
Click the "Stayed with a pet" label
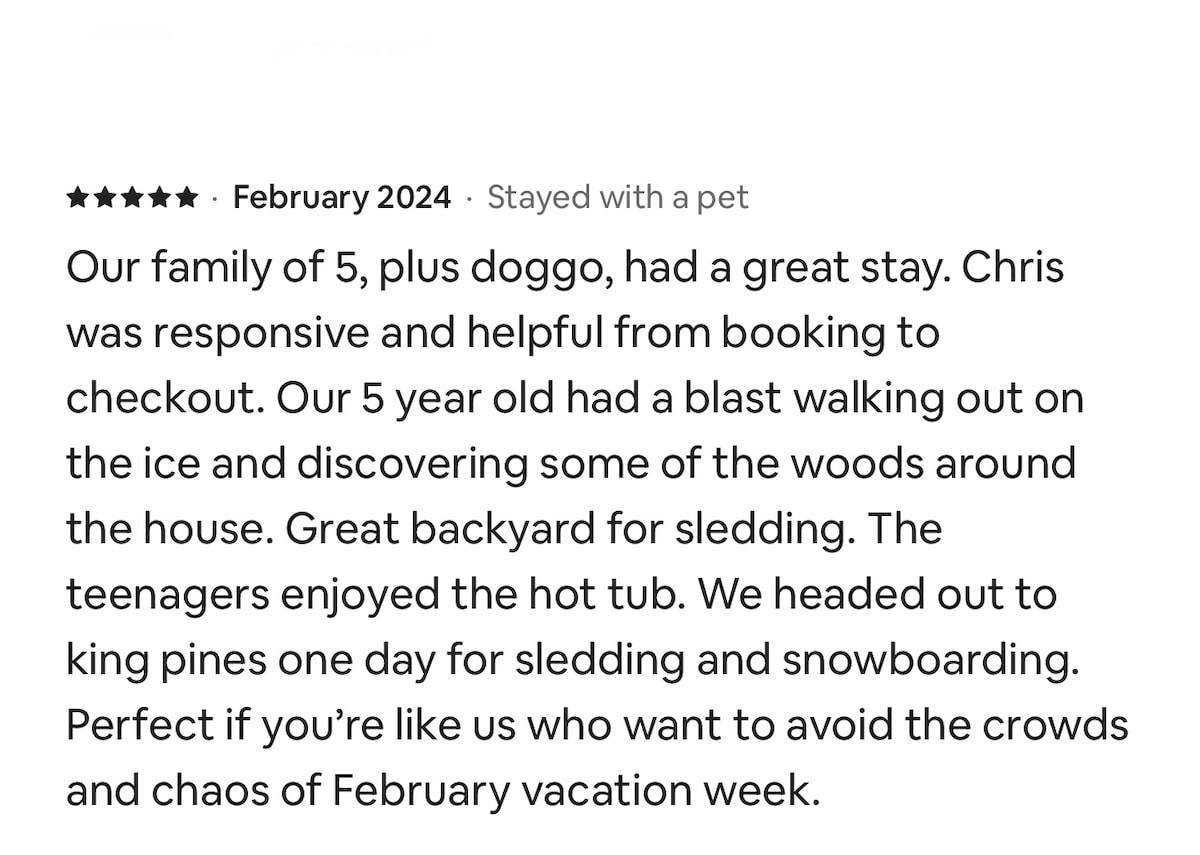point(618,198)
